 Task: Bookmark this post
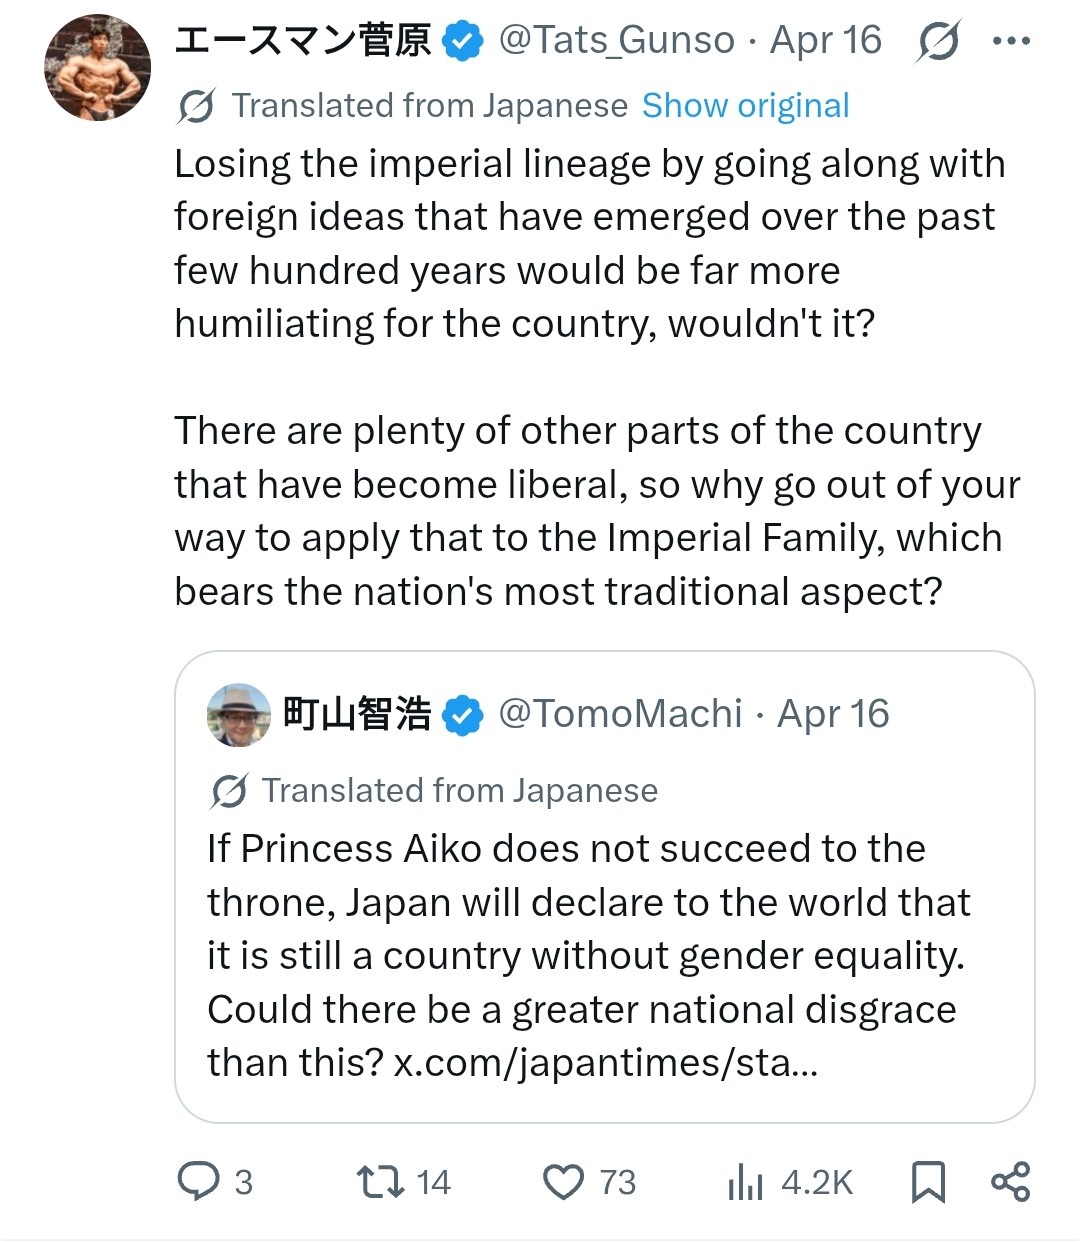pyautogui.click(x=928, y=1182)
